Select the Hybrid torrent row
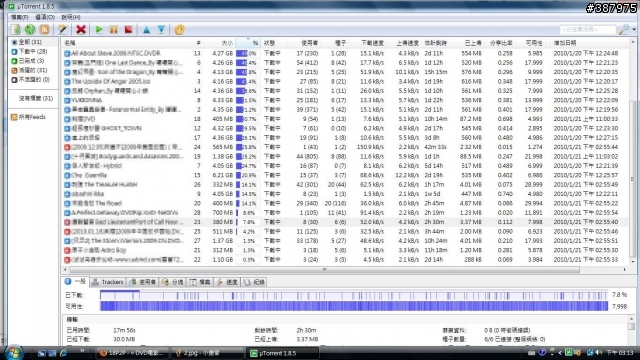This screenshot has width=640, height=360. tap(344, 166)
